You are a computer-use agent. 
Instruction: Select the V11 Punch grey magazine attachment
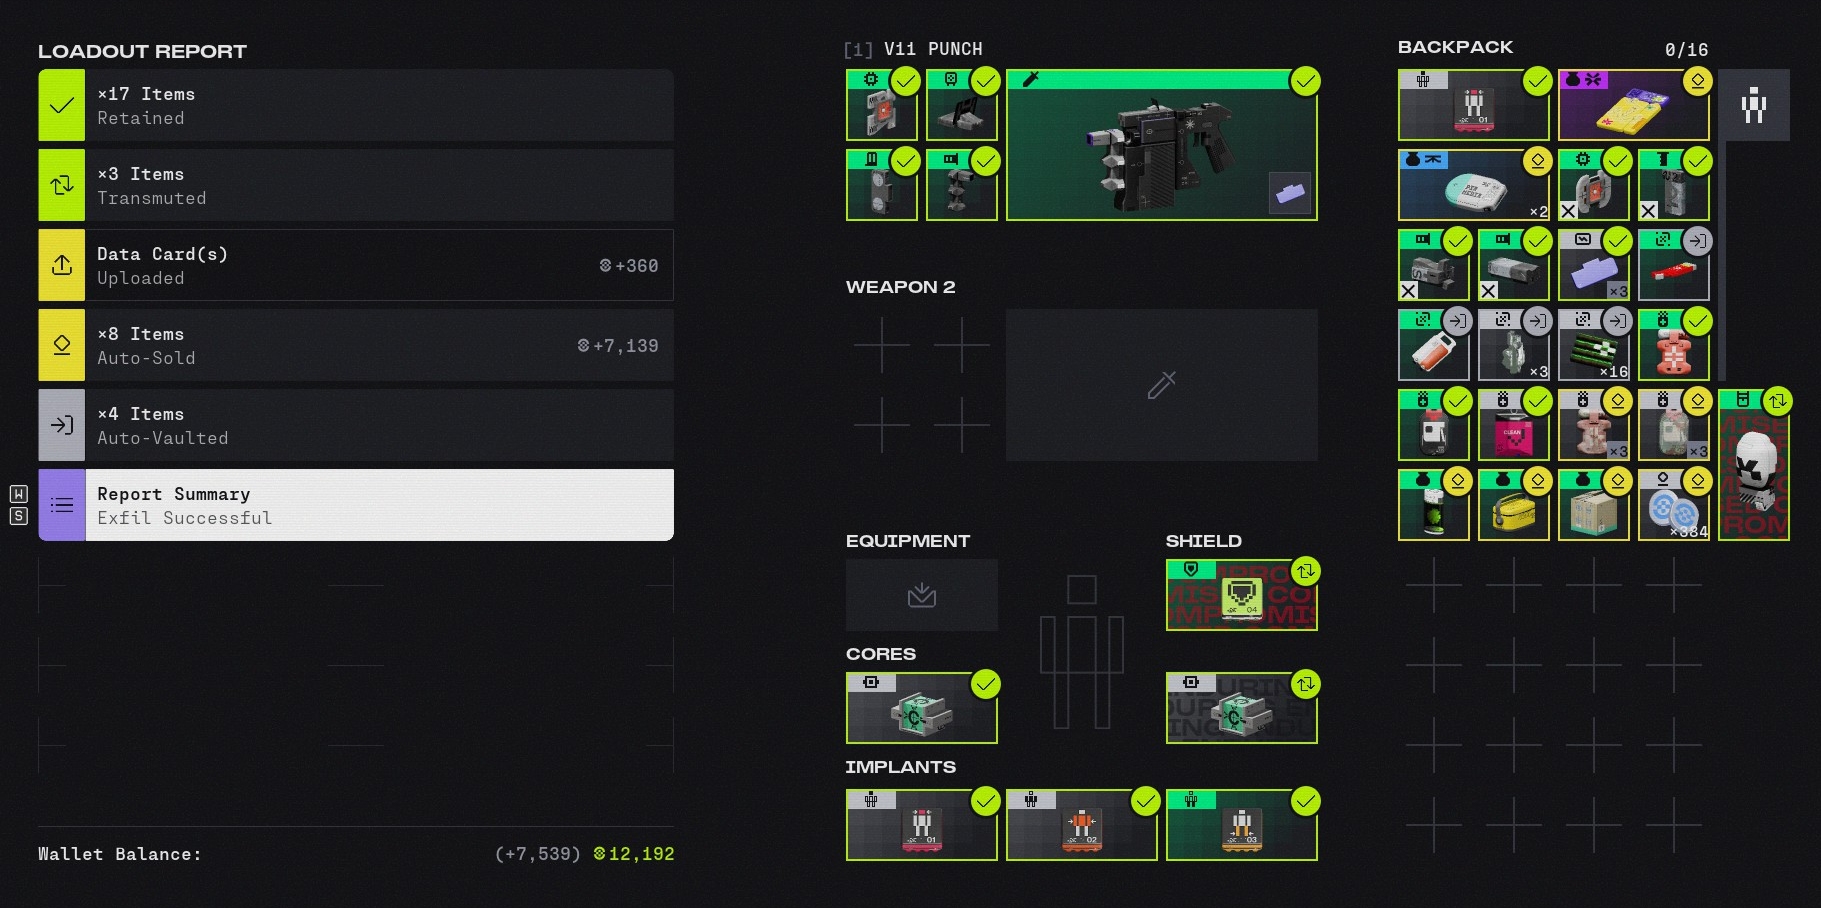[x=882, y=185]
